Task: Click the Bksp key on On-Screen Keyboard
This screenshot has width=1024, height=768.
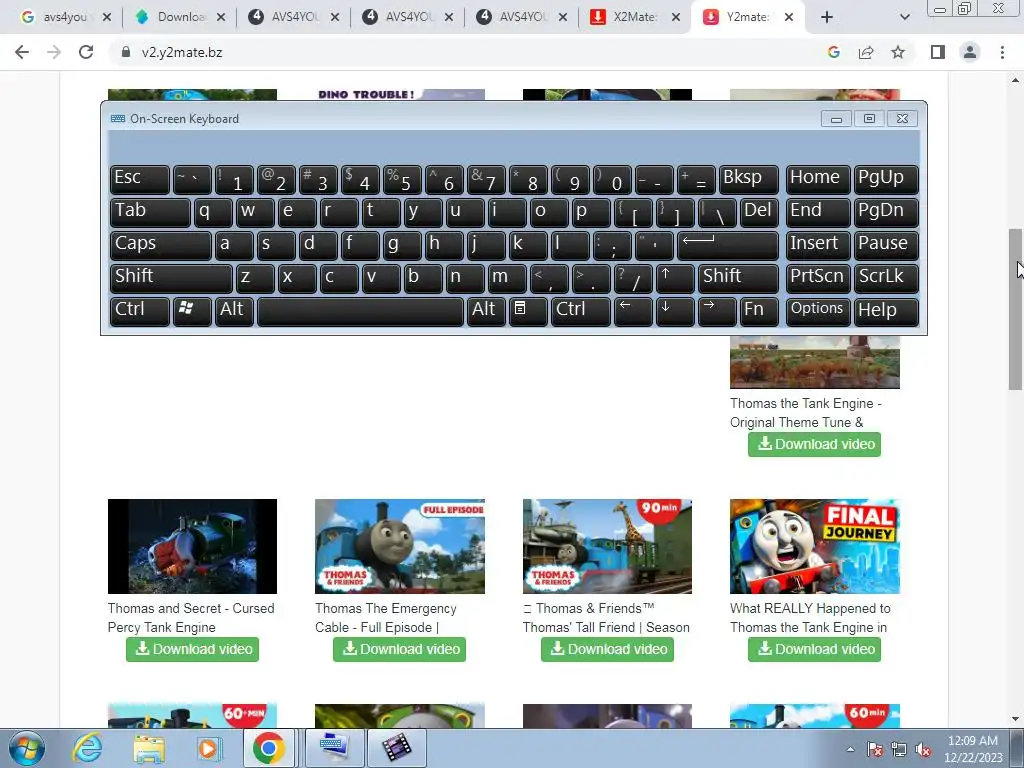Action: tap(748, 179)
